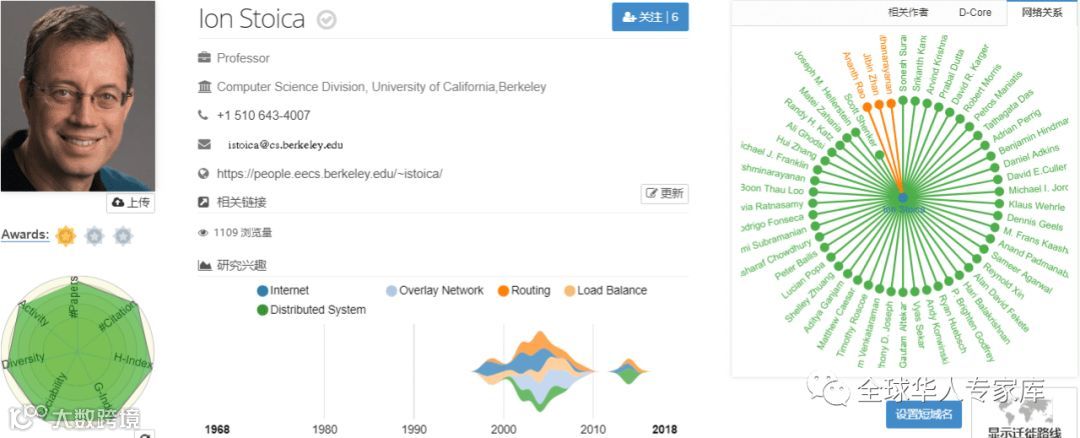Click the 更新 update button
Viewport: 1080px width, 438px height.
665,194
